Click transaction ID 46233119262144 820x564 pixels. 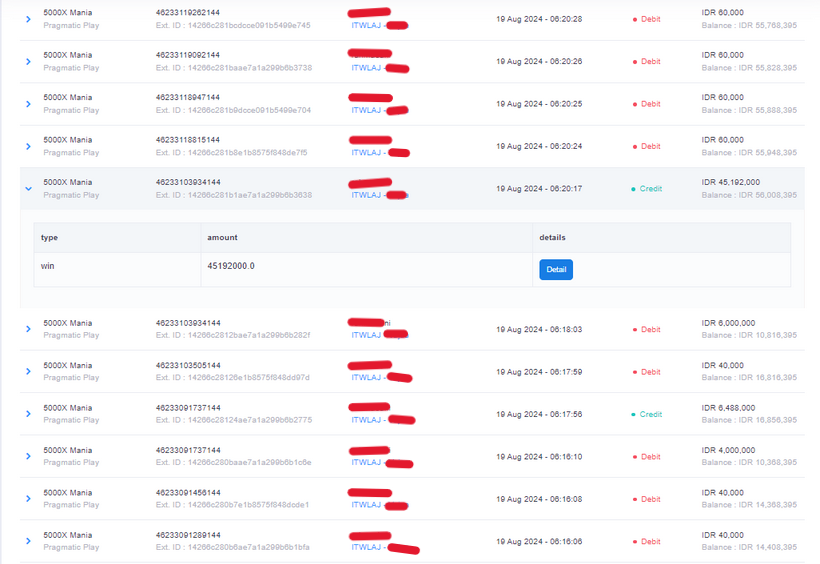(x=188, y=13)
